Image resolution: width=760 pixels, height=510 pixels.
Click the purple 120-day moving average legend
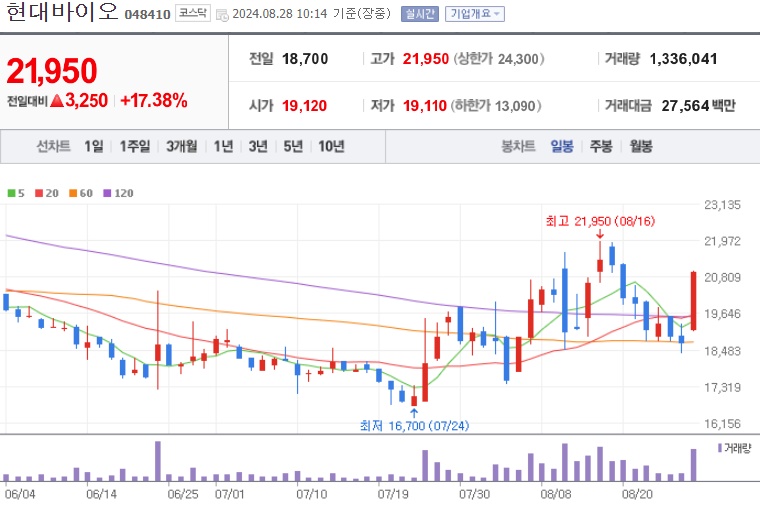118,193
